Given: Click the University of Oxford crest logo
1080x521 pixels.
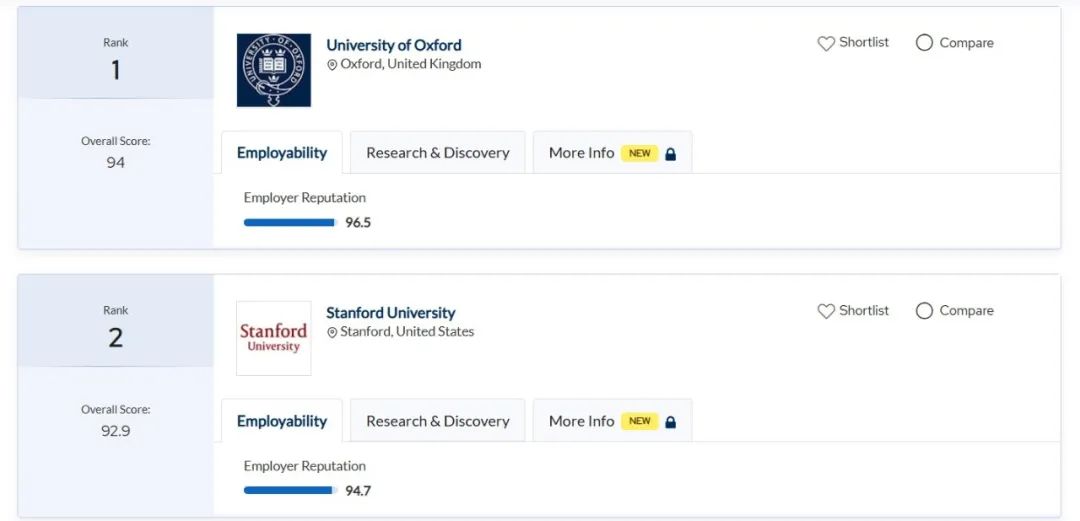Looking at the screenshot, I should point(273,70).
